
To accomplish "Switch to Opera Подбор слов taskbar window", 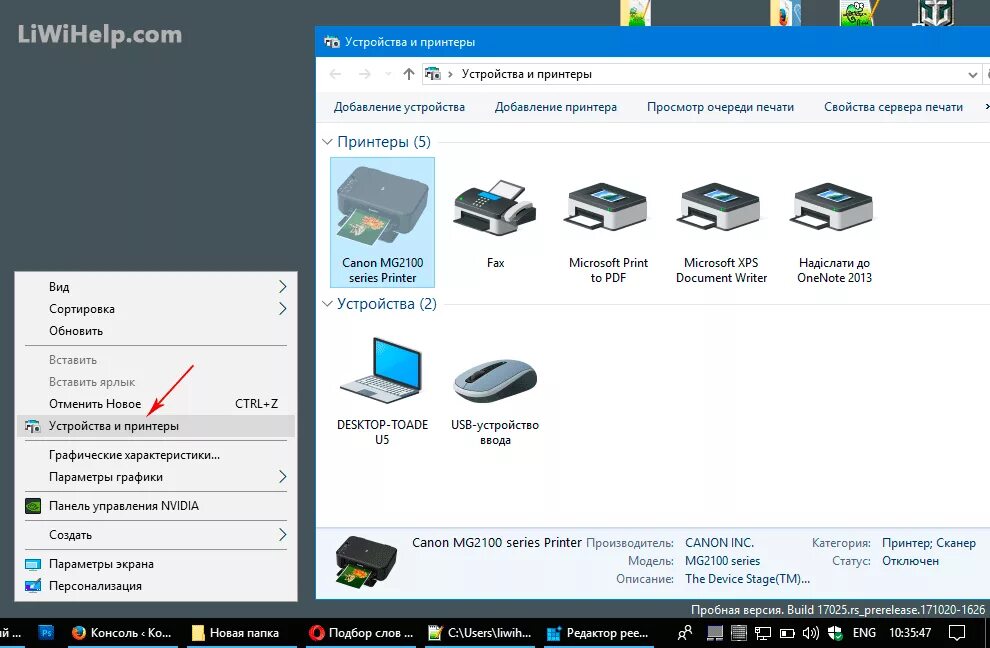I will click(361, 633).
